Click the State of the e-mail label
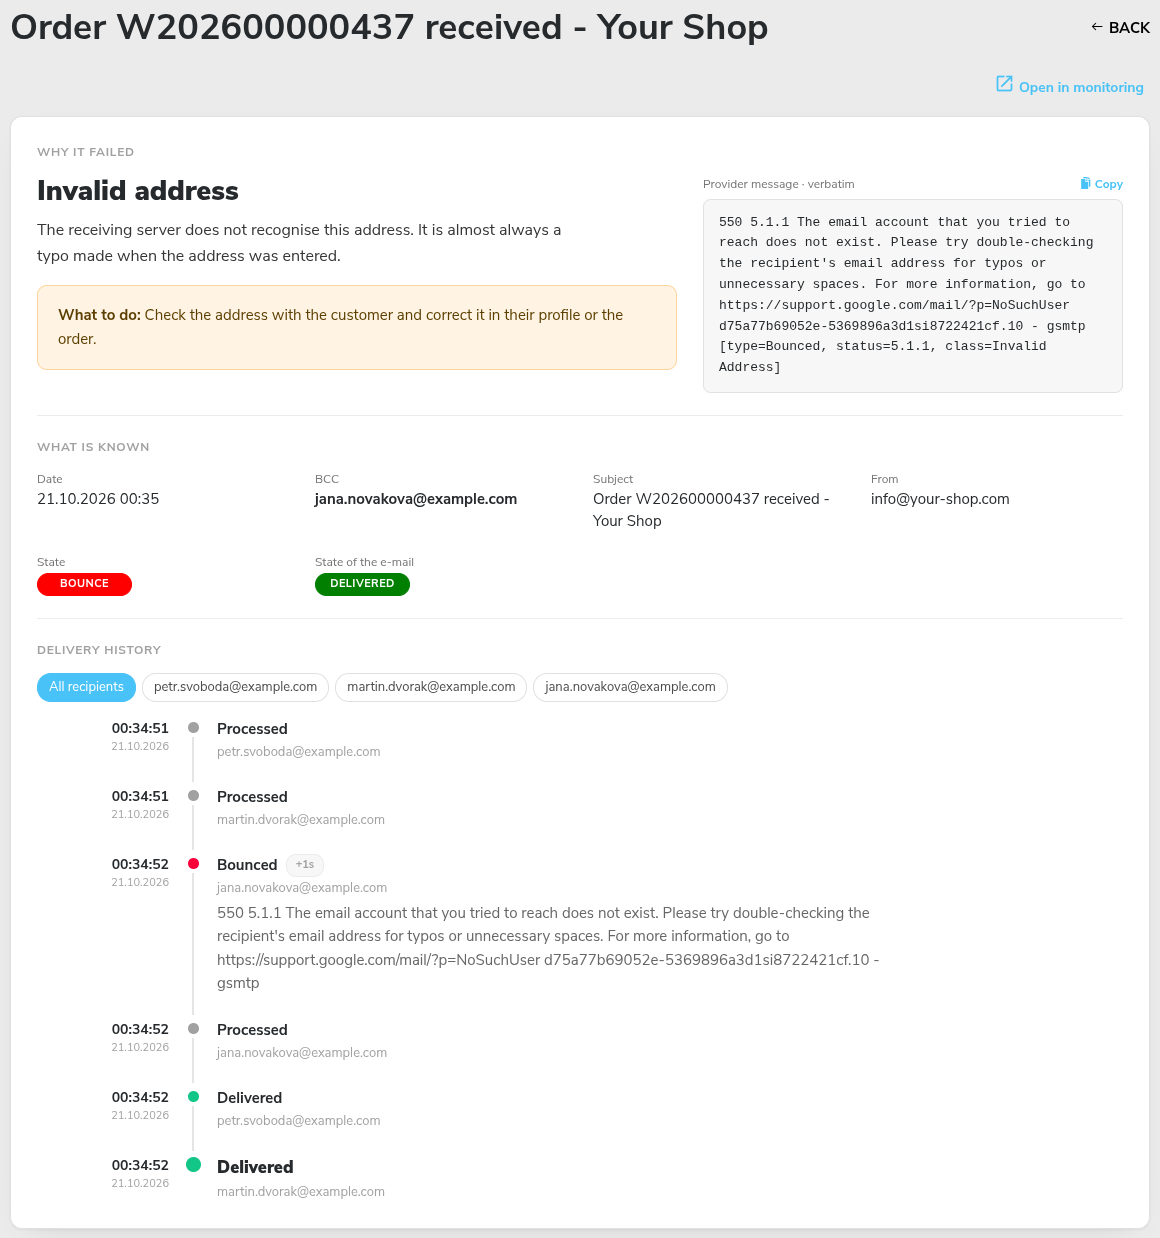Screen dimensions: 1160x1238 (x=364, y=562)
